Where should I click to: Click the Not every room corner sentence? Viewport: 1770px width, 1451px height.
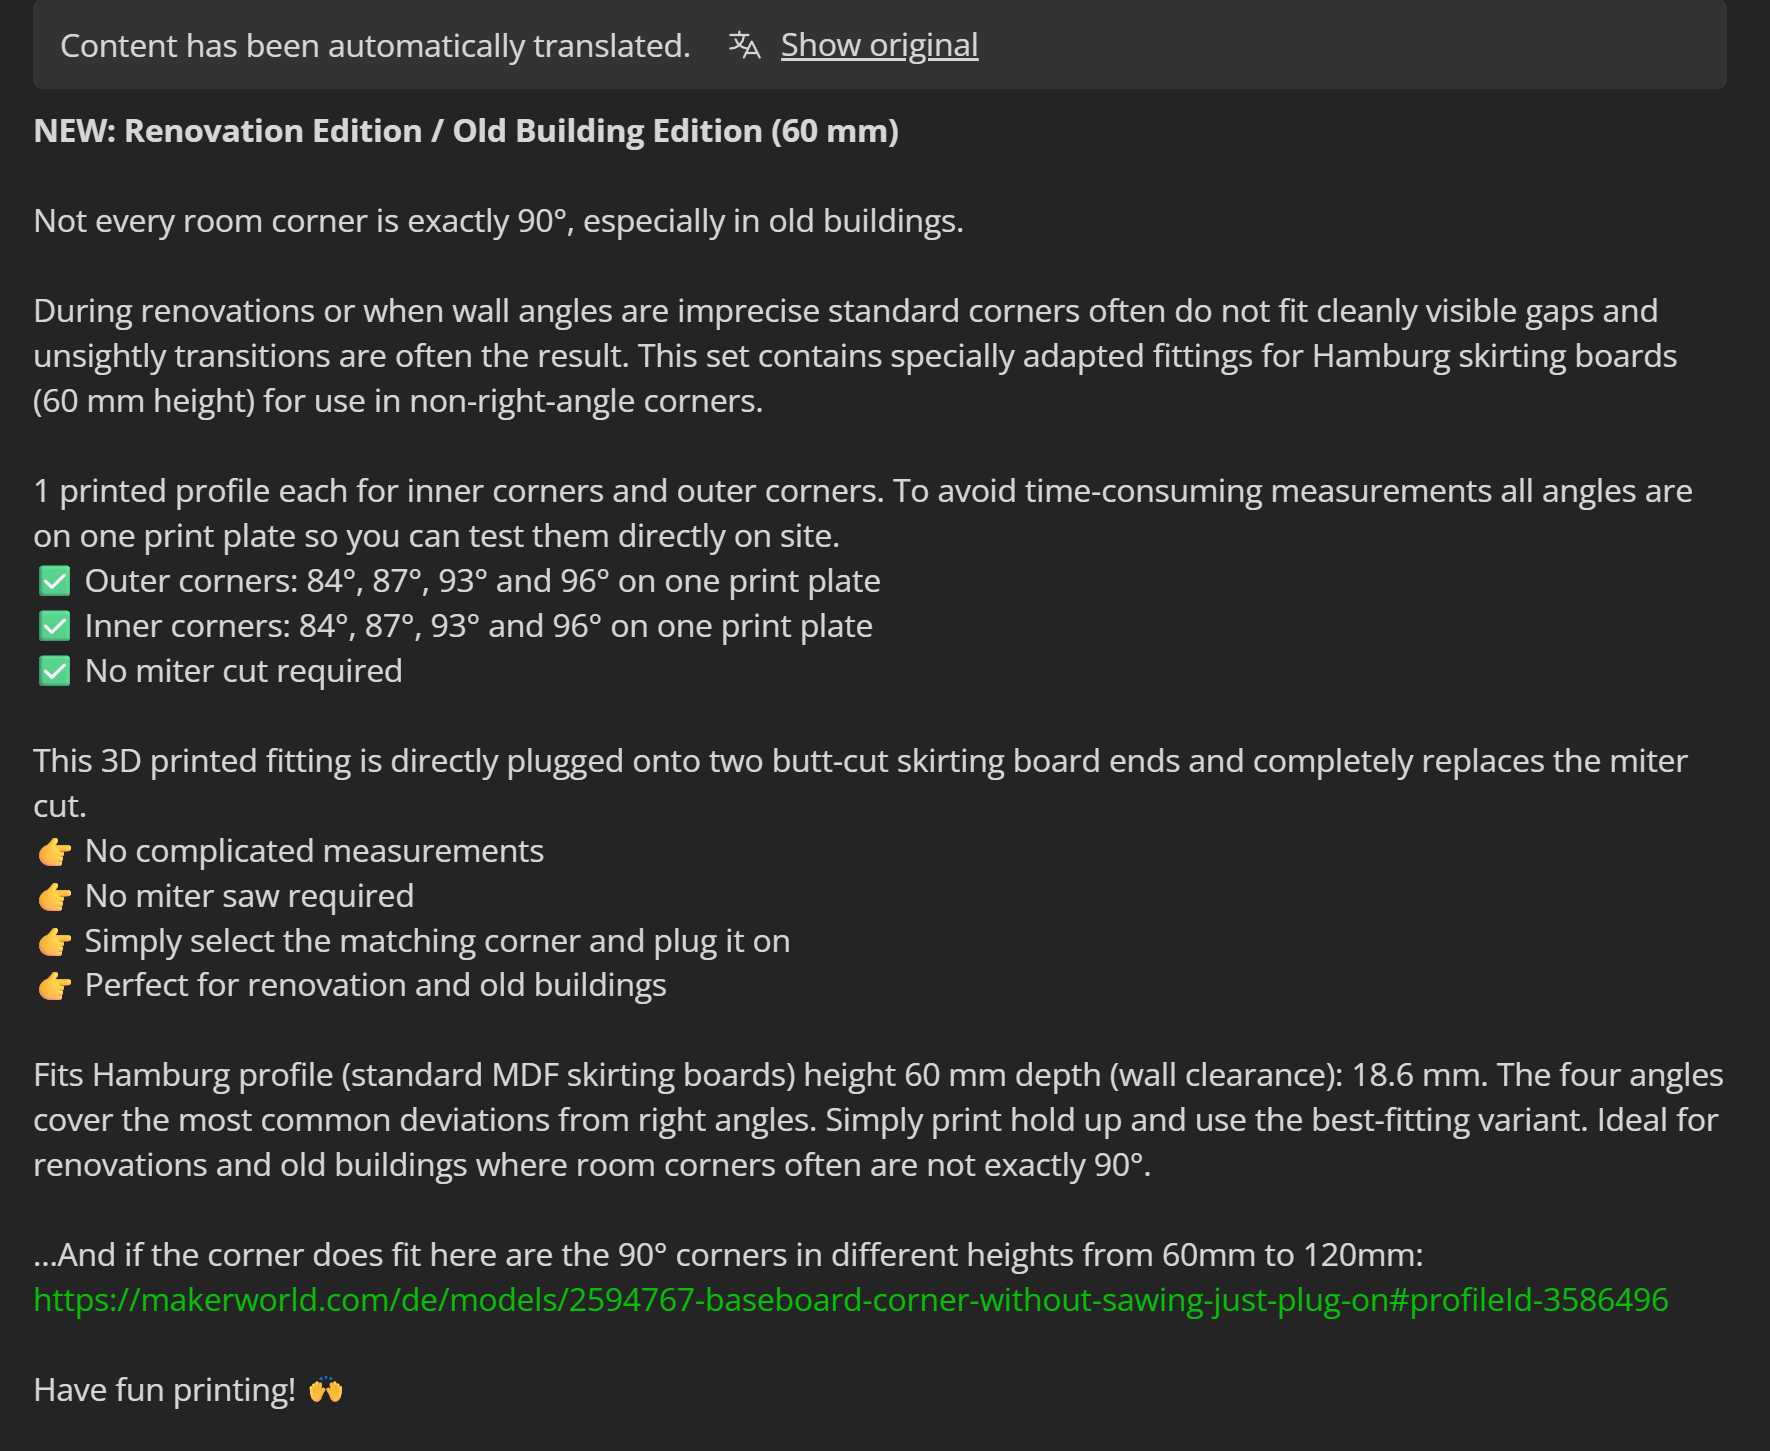coord(498,221)
